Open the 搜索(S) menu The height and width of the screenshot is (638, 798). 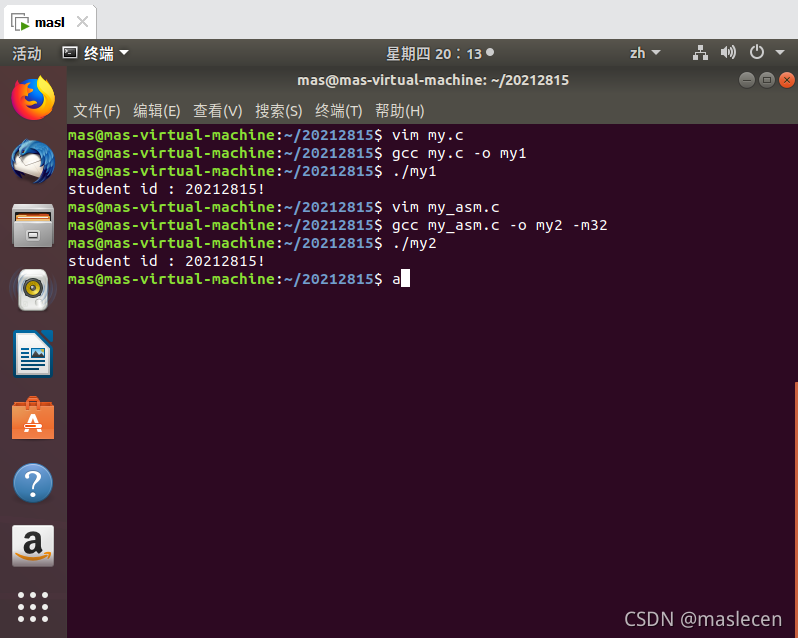[x=278, y=110]
